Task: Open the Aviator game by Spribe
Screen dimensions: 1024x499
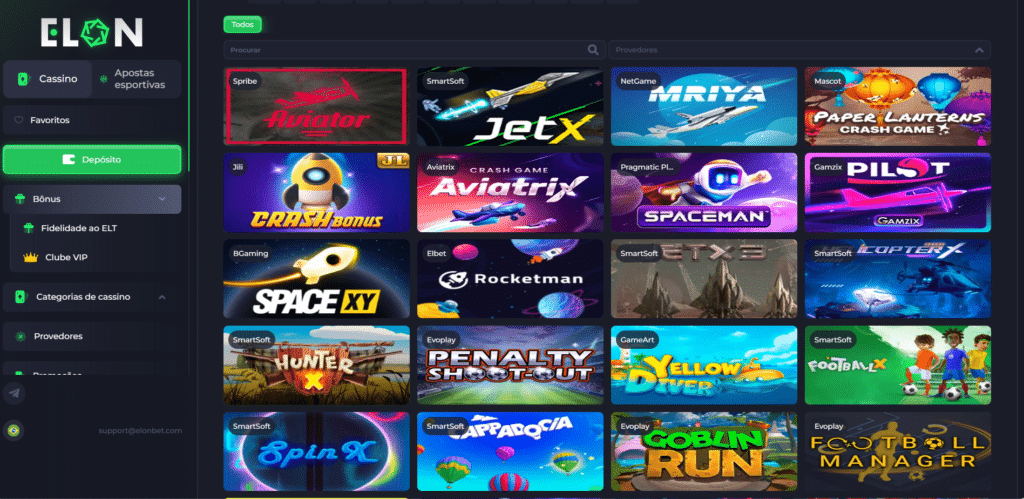Action: point(316,106)
